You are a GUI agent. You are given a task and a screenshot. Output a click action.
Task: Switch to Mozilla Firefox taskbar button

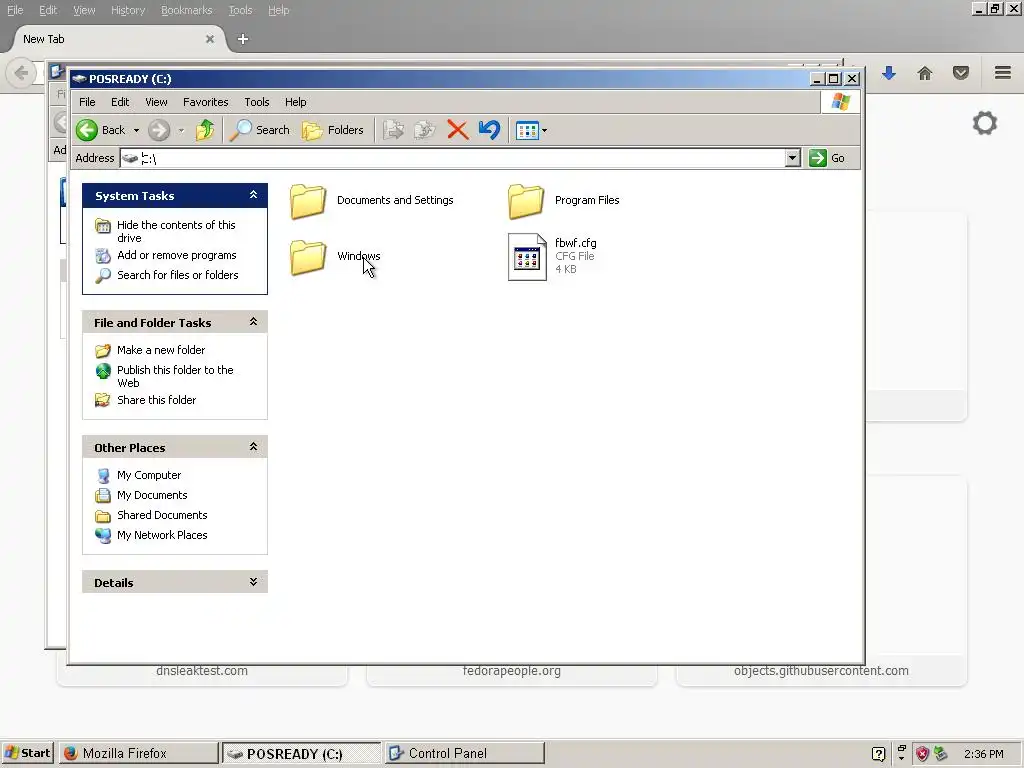pos(138,753)
